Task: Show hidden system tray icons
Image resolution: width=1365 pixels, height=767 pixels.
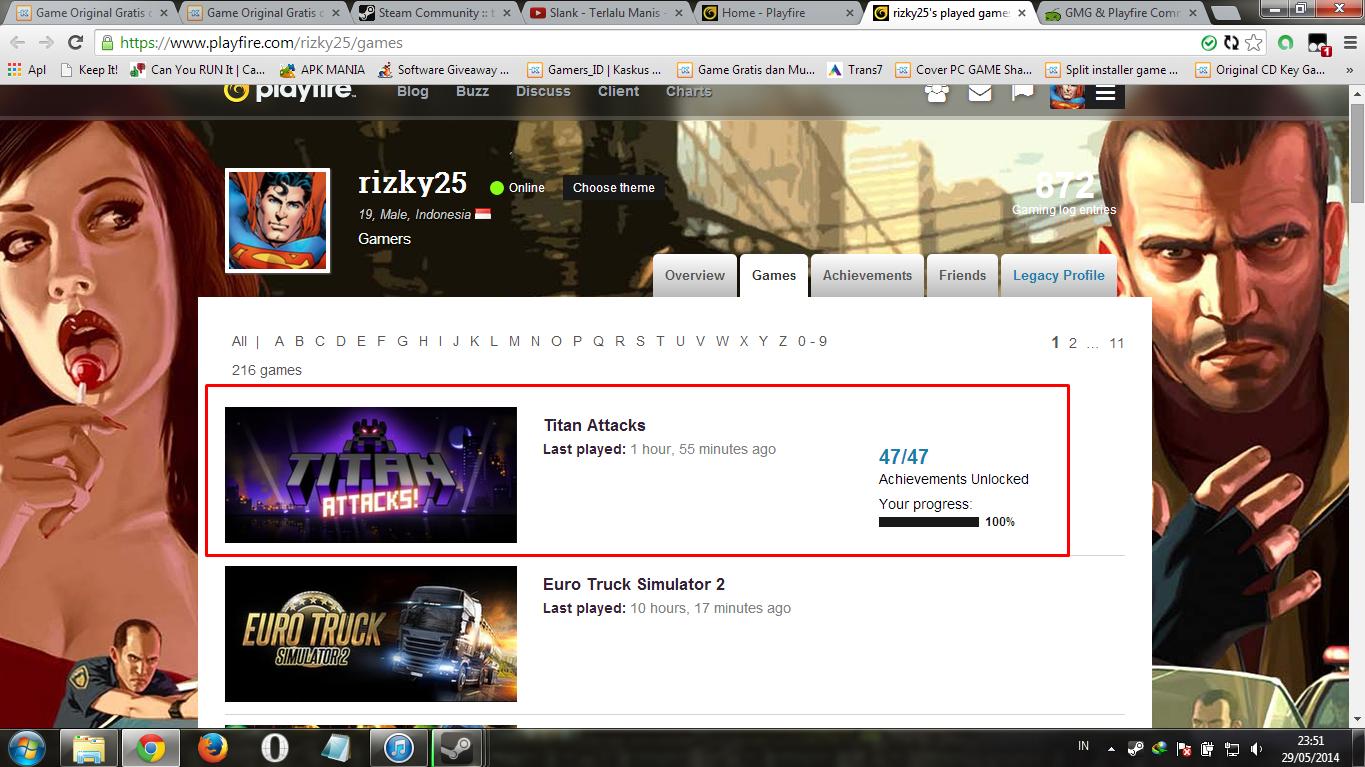Action: (1111, 748)
